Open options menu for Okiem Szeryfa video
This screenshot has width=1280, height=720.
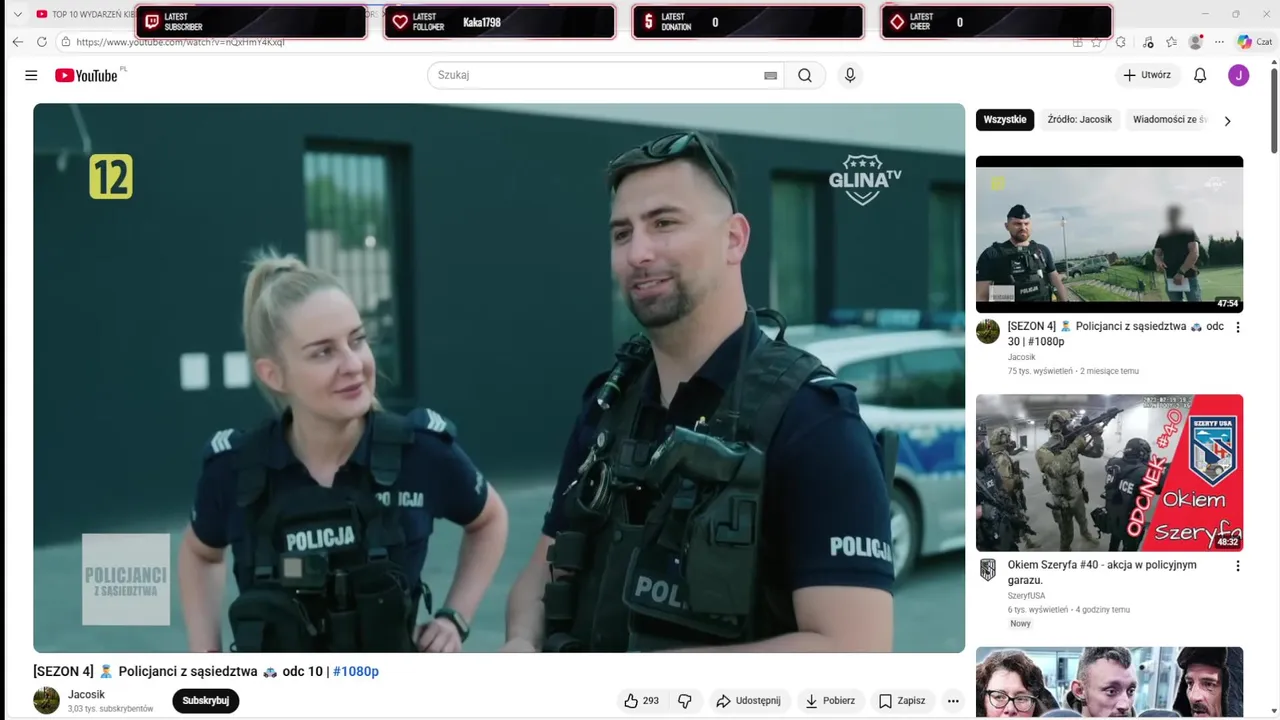point(1238,566)
